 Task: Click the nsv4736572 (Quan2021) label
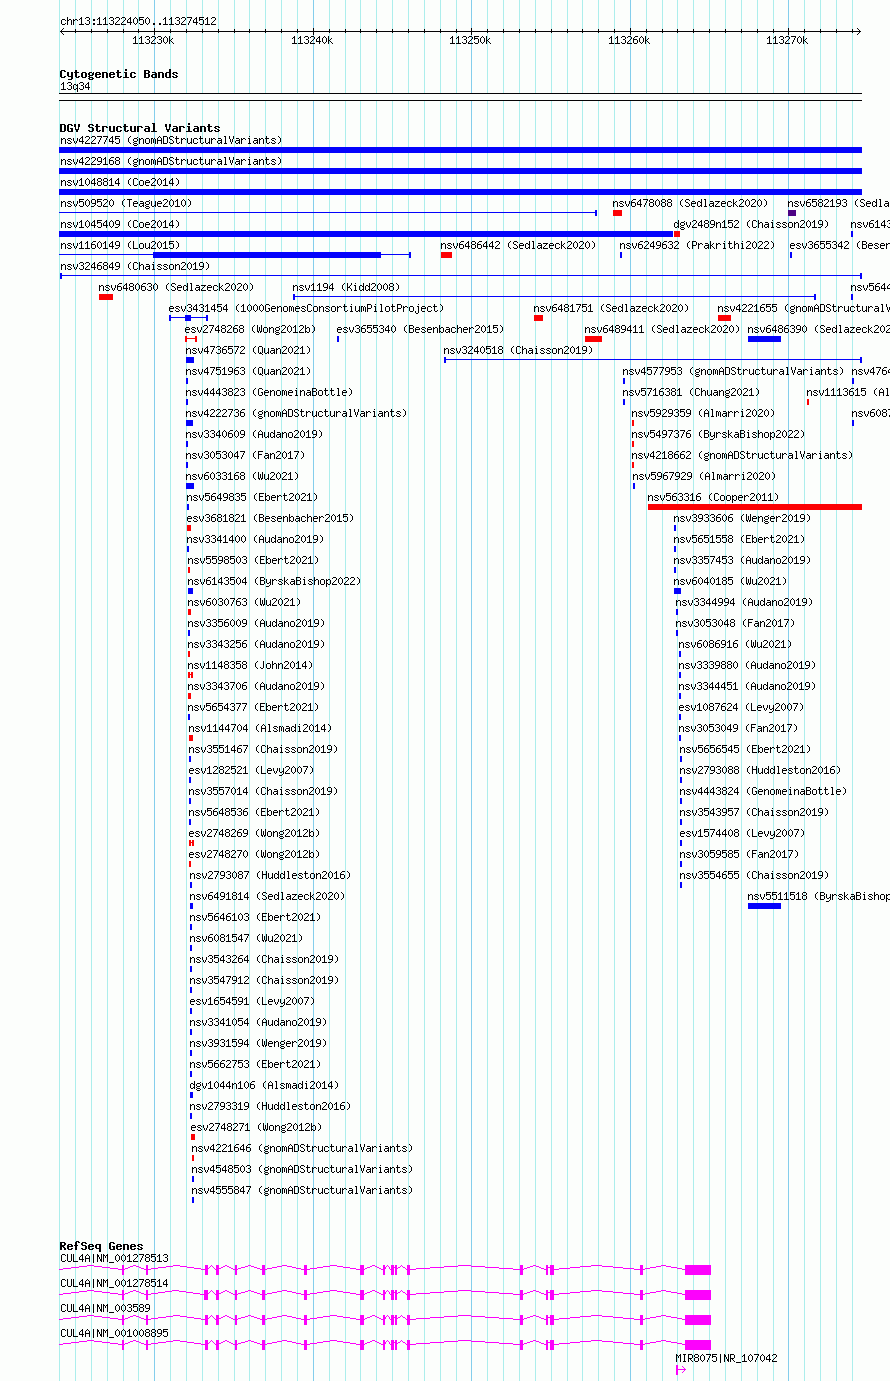click(x=248, y=350)
